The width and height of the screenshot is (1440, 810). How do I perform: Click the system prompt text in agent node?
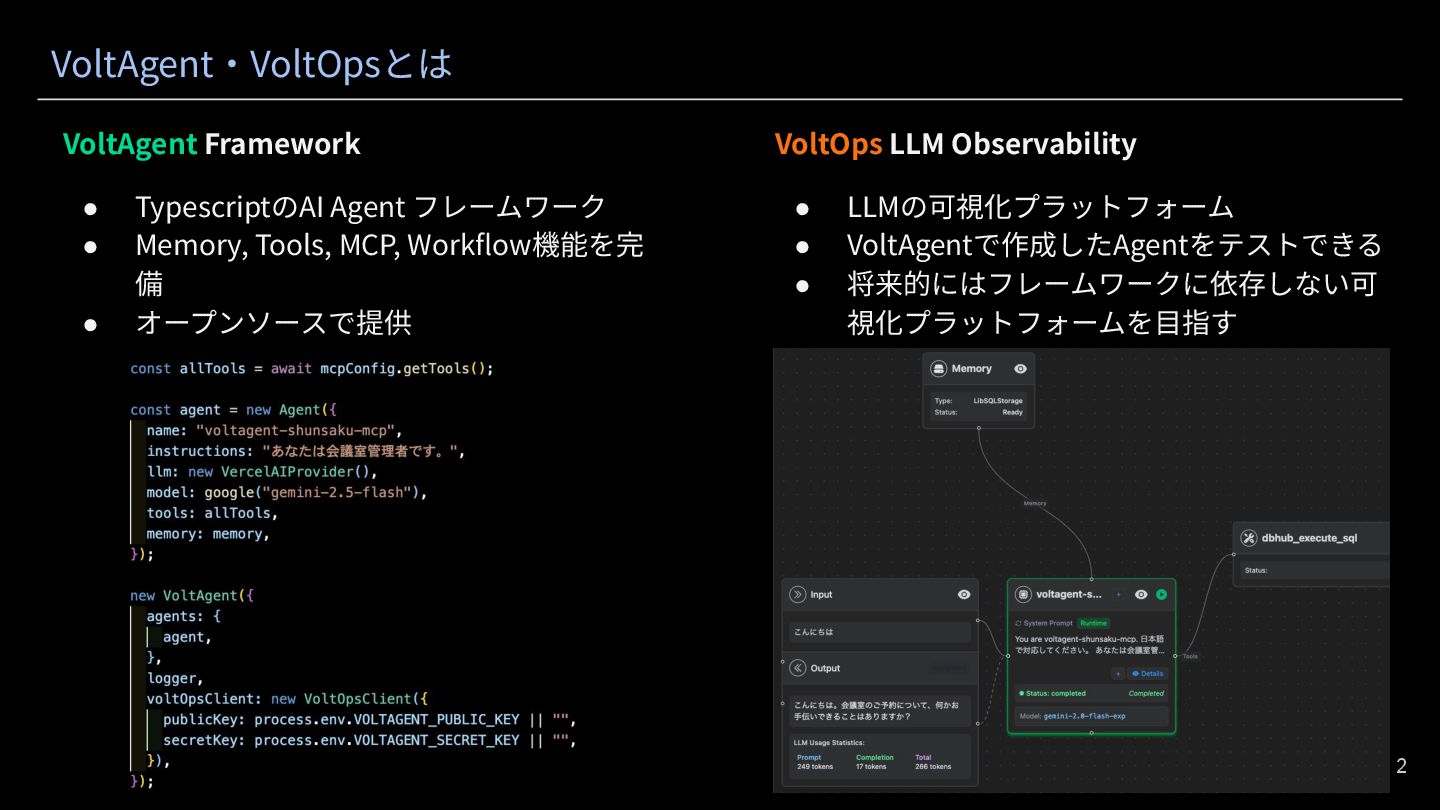coord(1090,644)
